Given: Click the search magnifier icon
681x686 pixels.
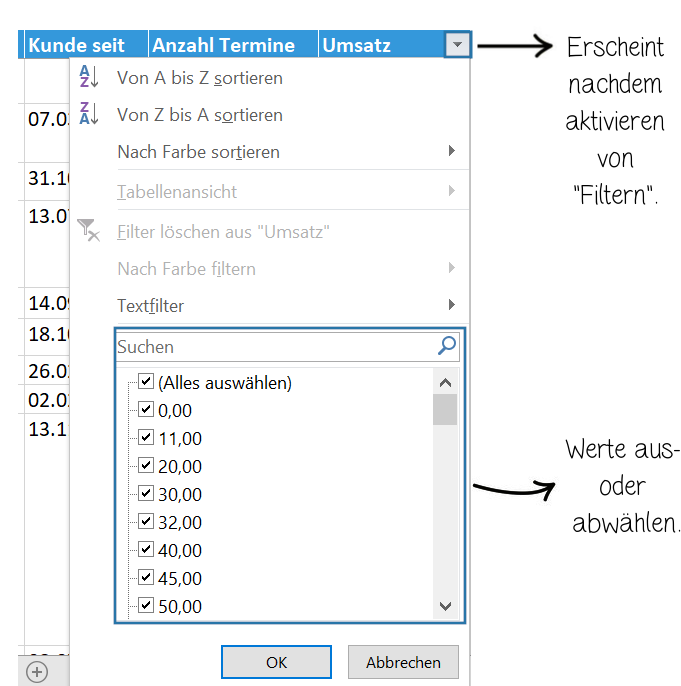Looking at the screenshot, I should (x=447, y=346).
